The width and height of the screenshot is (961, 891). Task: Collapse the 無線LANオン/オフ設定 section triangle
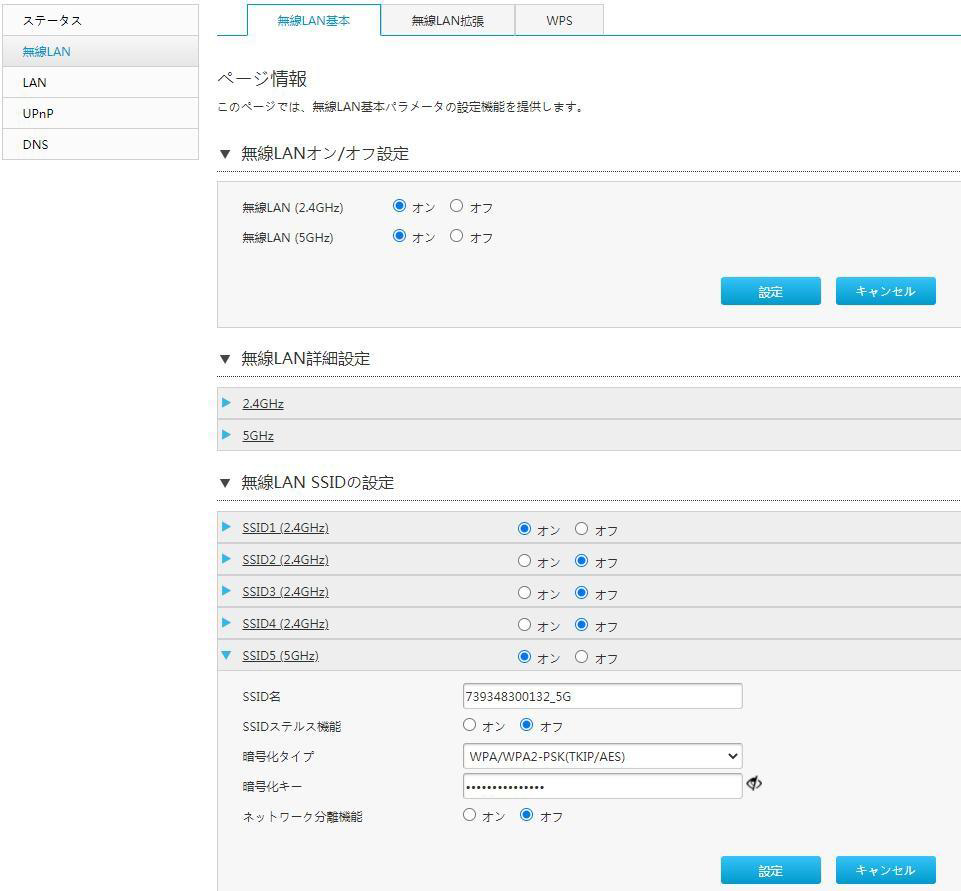pyautogui.click(x=225, y=154)
